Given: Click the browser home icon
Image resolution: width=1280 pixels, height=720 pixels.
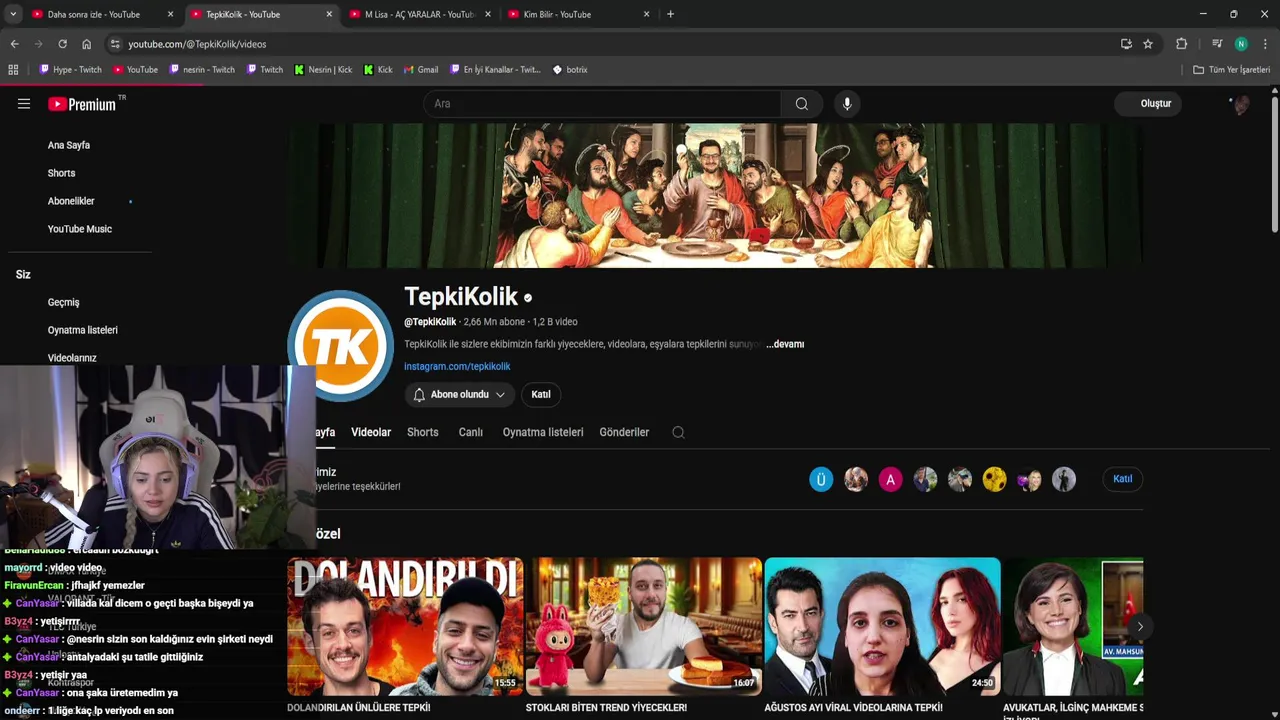Looking at the screenshot, I should [x=86, y=44].
